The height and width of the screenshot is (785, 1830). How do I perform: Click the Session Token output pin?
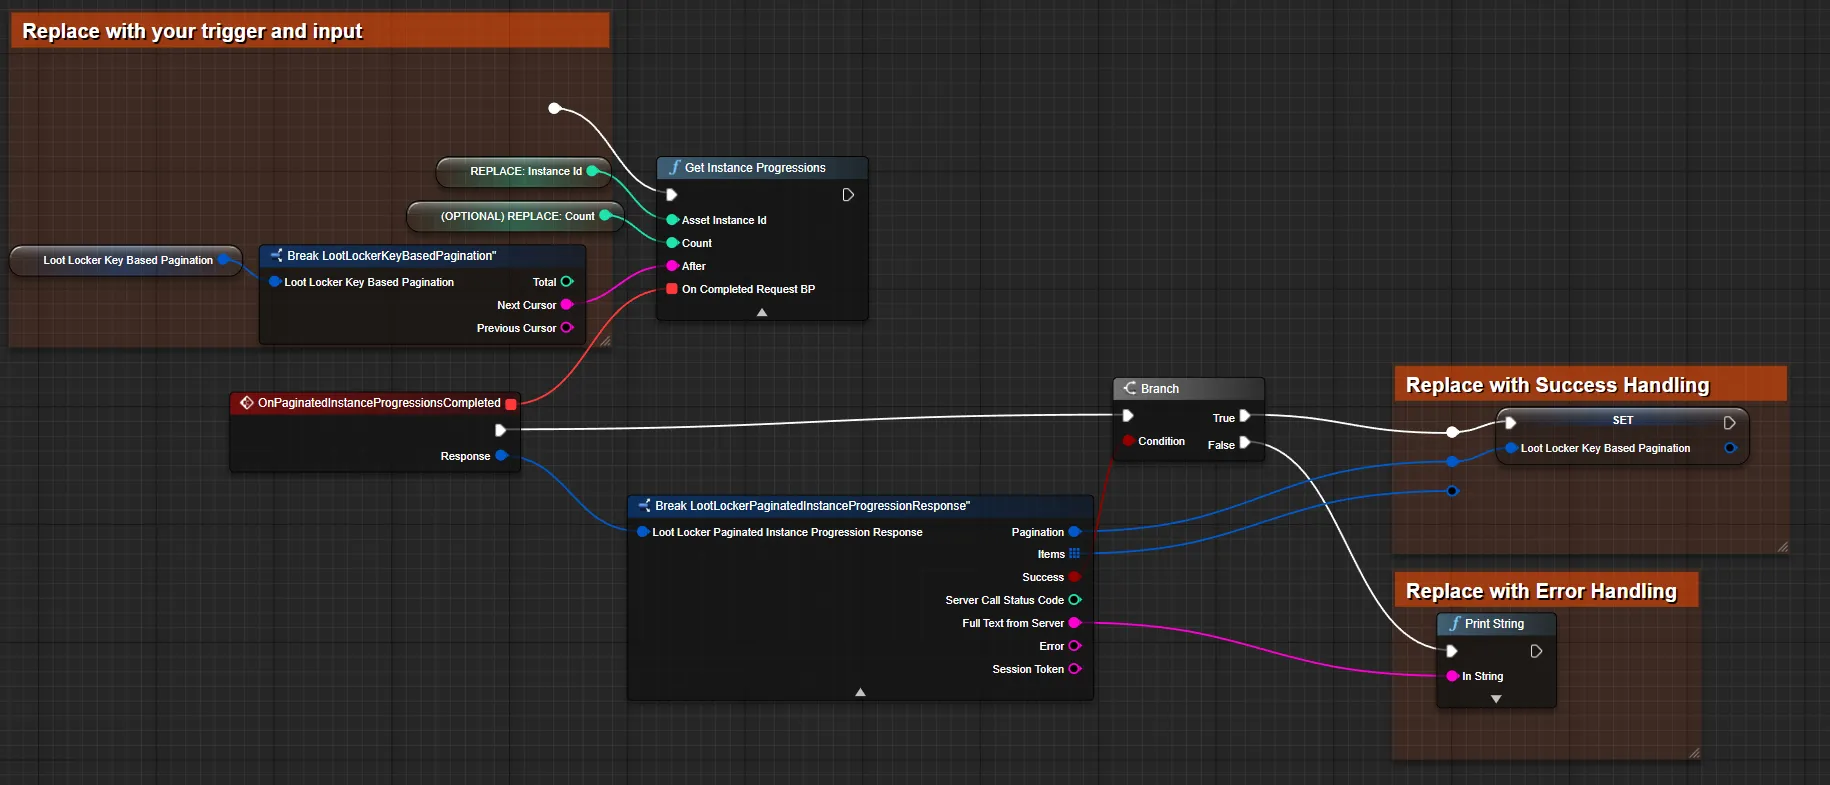(1075, 669)
